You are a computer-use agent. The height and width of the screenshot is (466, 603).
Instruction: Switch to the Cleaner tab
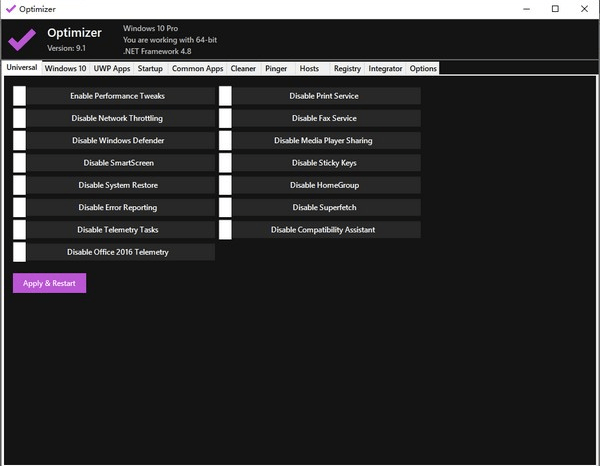click(x=243, y=68)
